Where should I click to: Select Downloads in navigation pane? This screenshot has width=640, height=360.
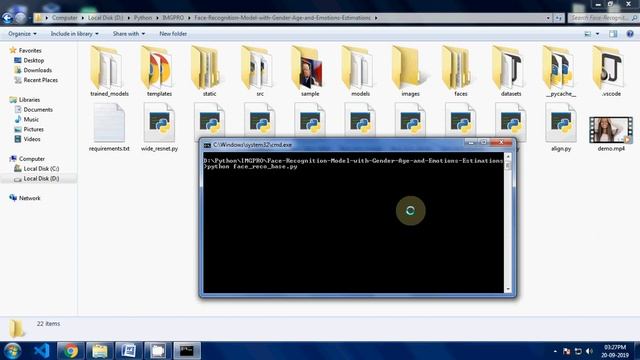click(x=38, y=70)
